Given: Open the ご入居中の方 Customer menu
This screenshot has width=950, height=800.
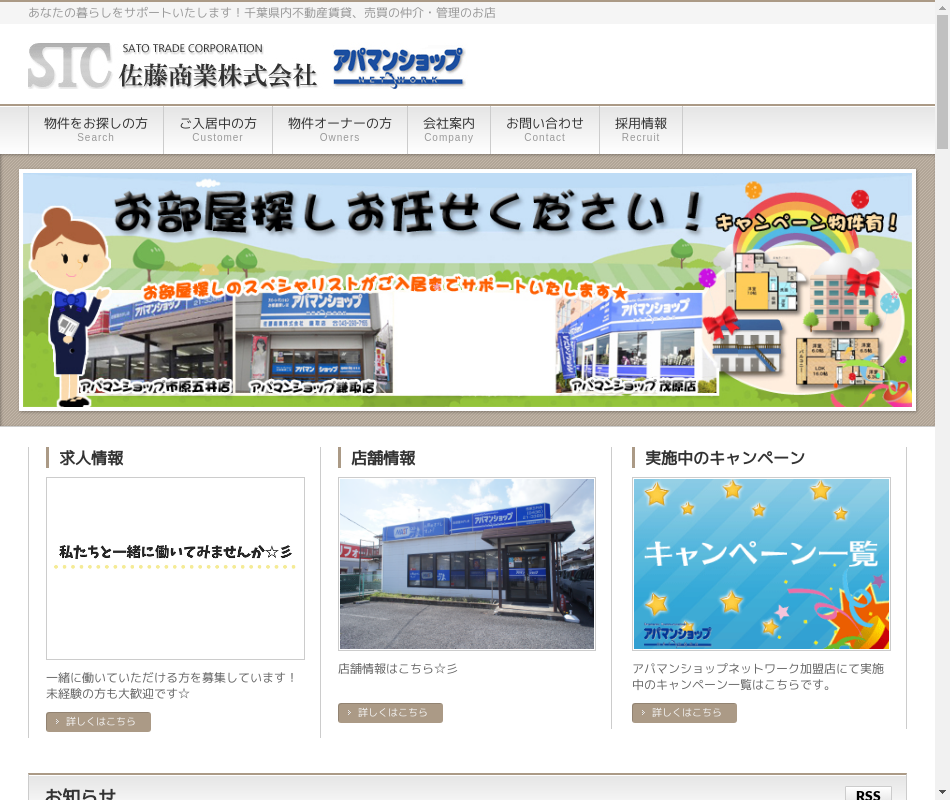Looking at the screenshot, I should 218,130.
